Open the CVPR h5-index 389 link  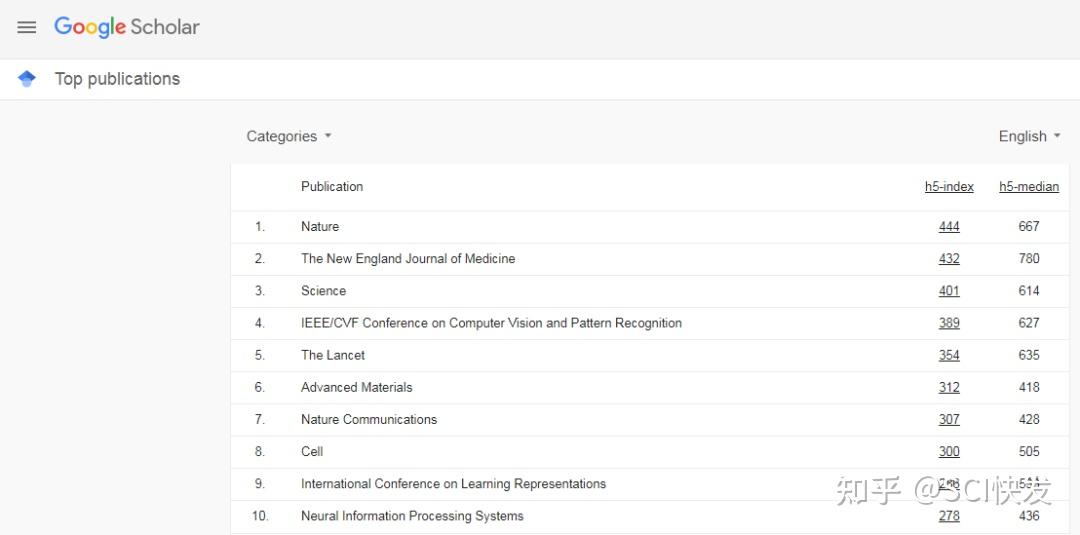click(x=949, y=323)
